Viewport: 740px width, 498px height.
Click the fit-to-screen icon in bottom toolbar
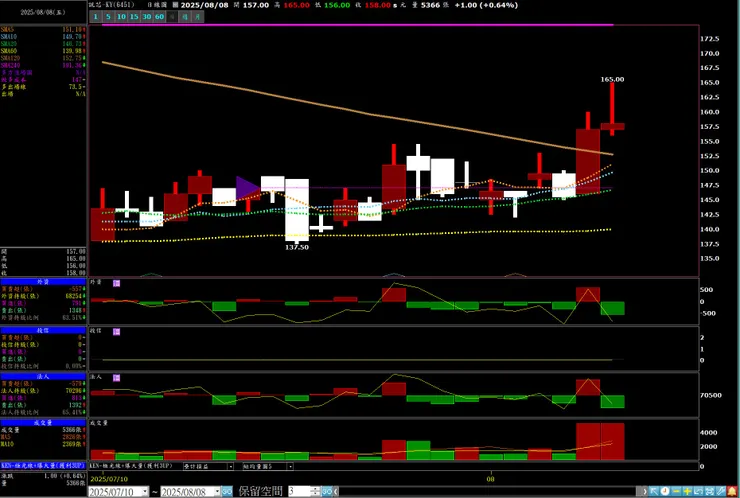709,491
